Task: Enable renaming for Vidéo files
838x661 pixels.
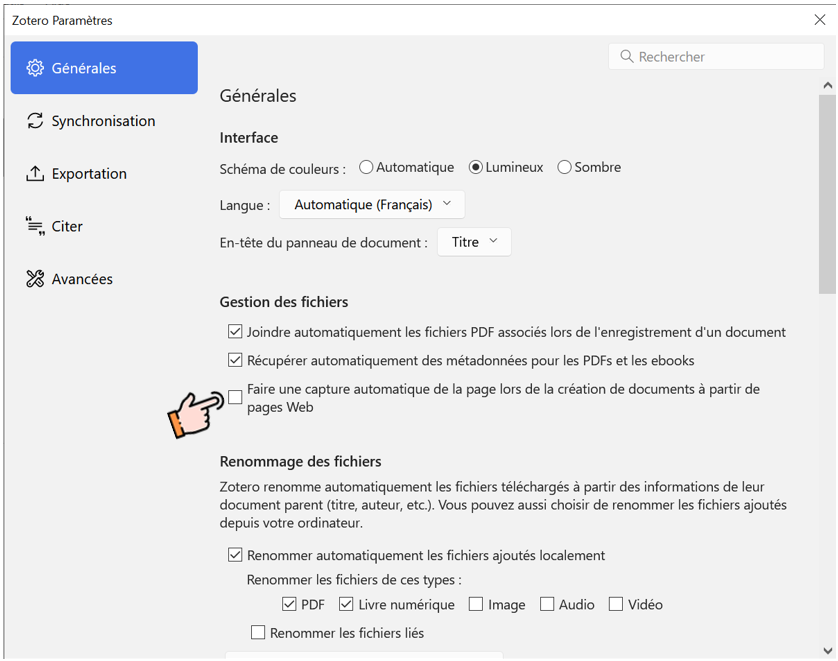Action: tap(616, 604)
